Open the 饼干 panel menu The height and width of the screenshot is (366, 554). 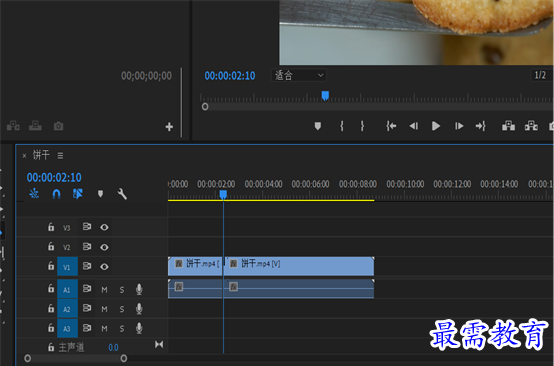click(x=60, y=155)
